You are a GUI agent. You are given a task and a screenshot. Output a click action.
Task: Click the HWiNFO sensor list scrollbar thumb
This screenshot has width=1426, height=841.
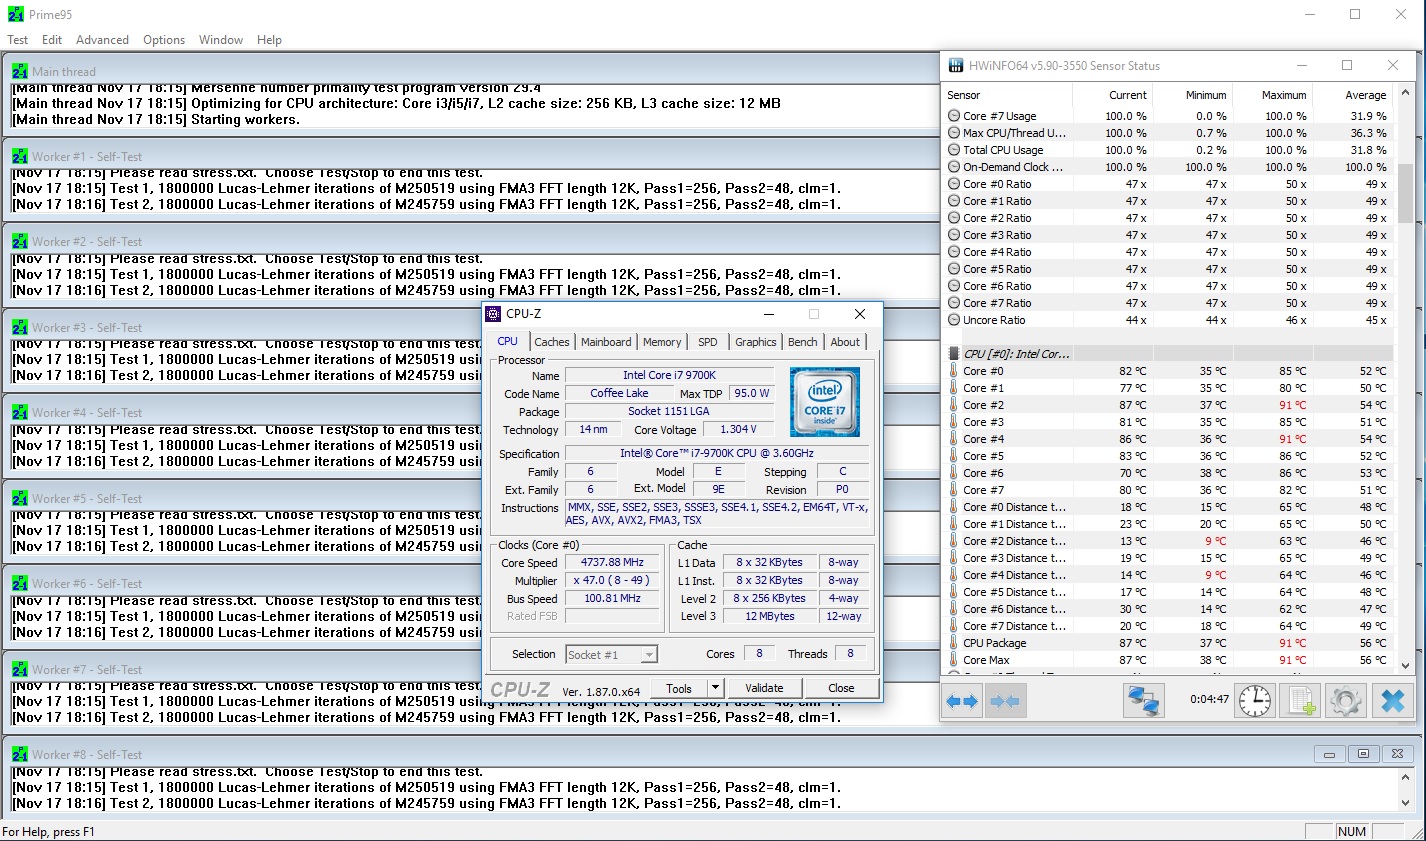pyautogui.click(x=1405, y=194)
